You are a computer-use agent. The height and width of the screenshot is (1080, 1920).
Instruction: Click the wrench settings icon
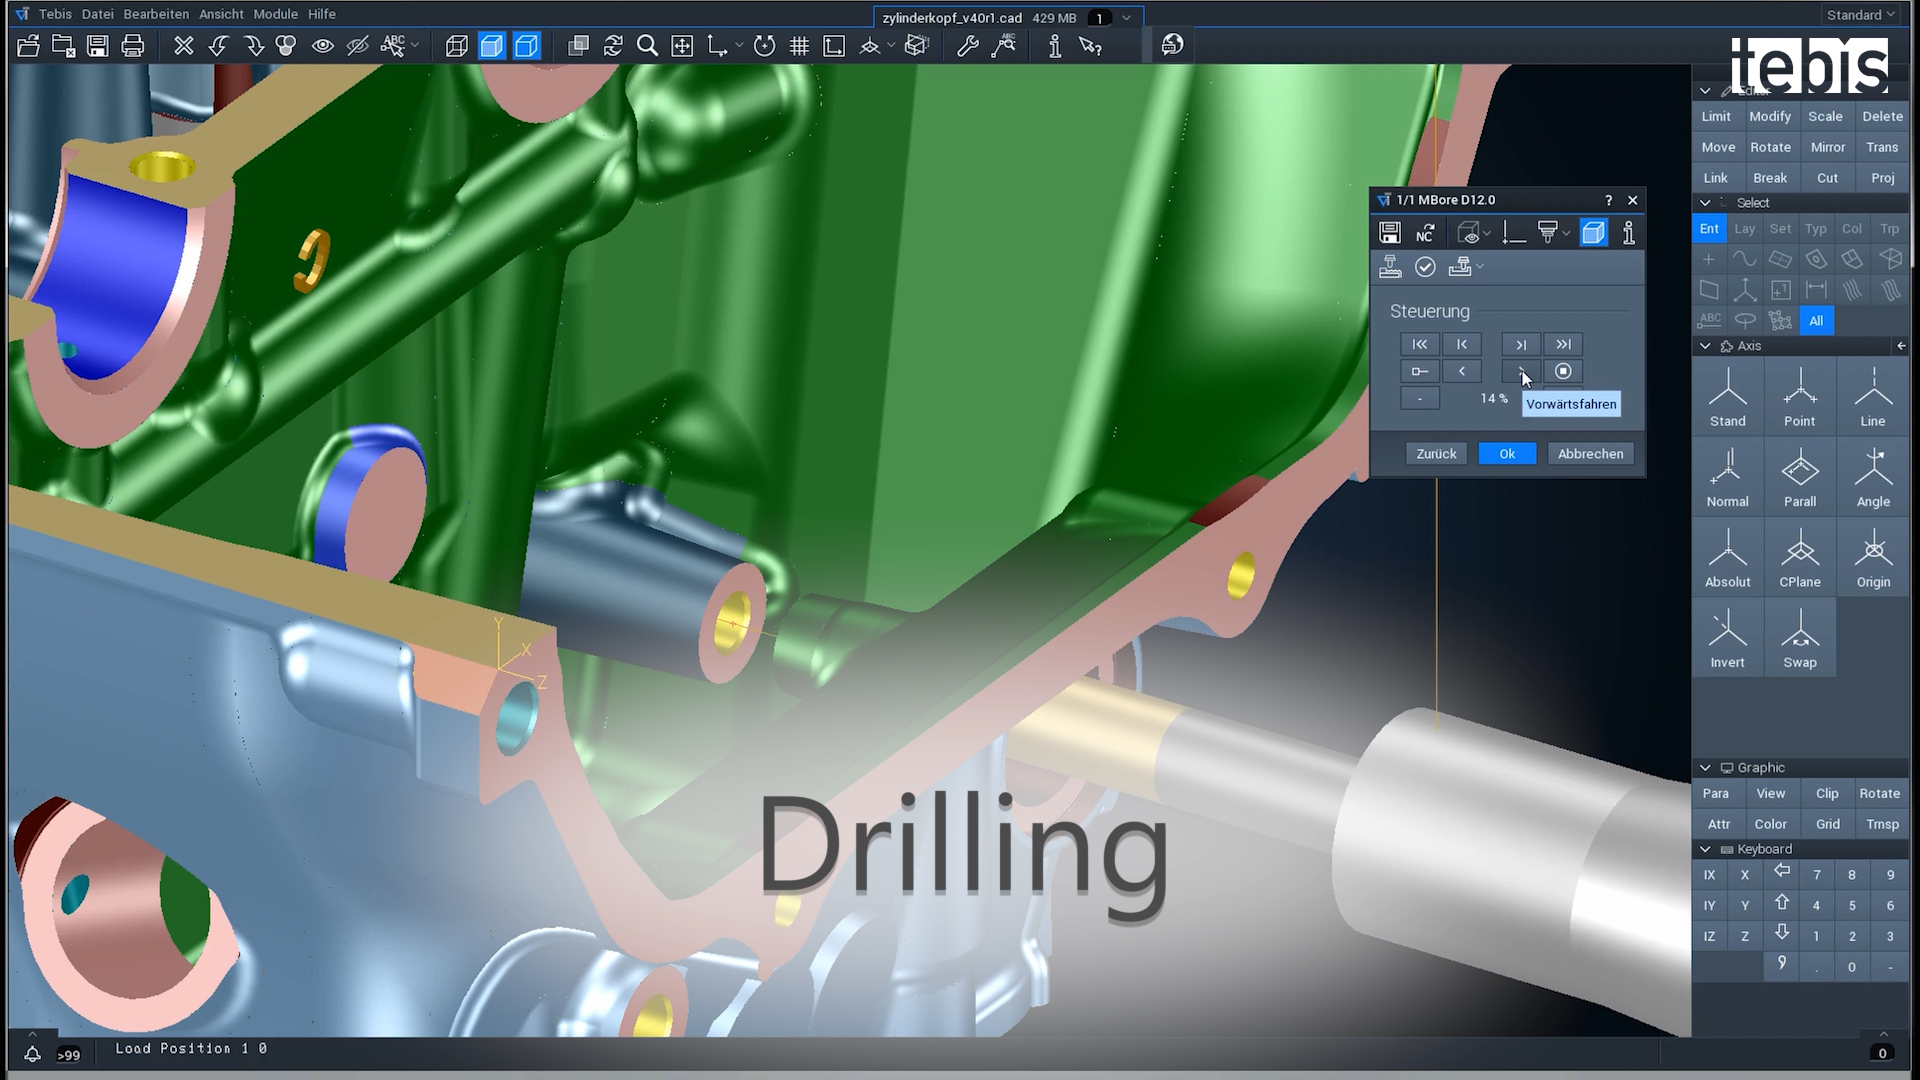[967, 46]
